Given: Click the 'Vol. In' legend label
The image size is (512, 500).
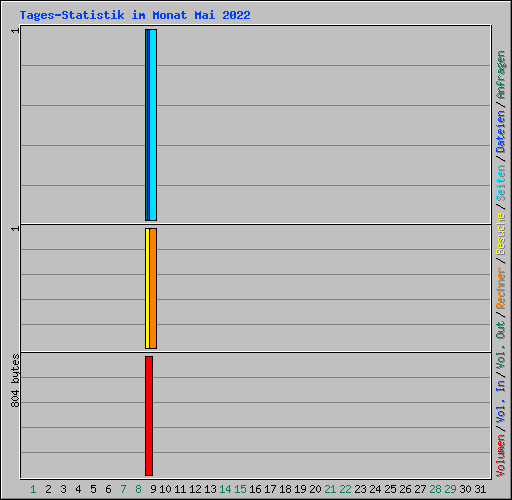Looking at the screenshot, I should point(501,402).
